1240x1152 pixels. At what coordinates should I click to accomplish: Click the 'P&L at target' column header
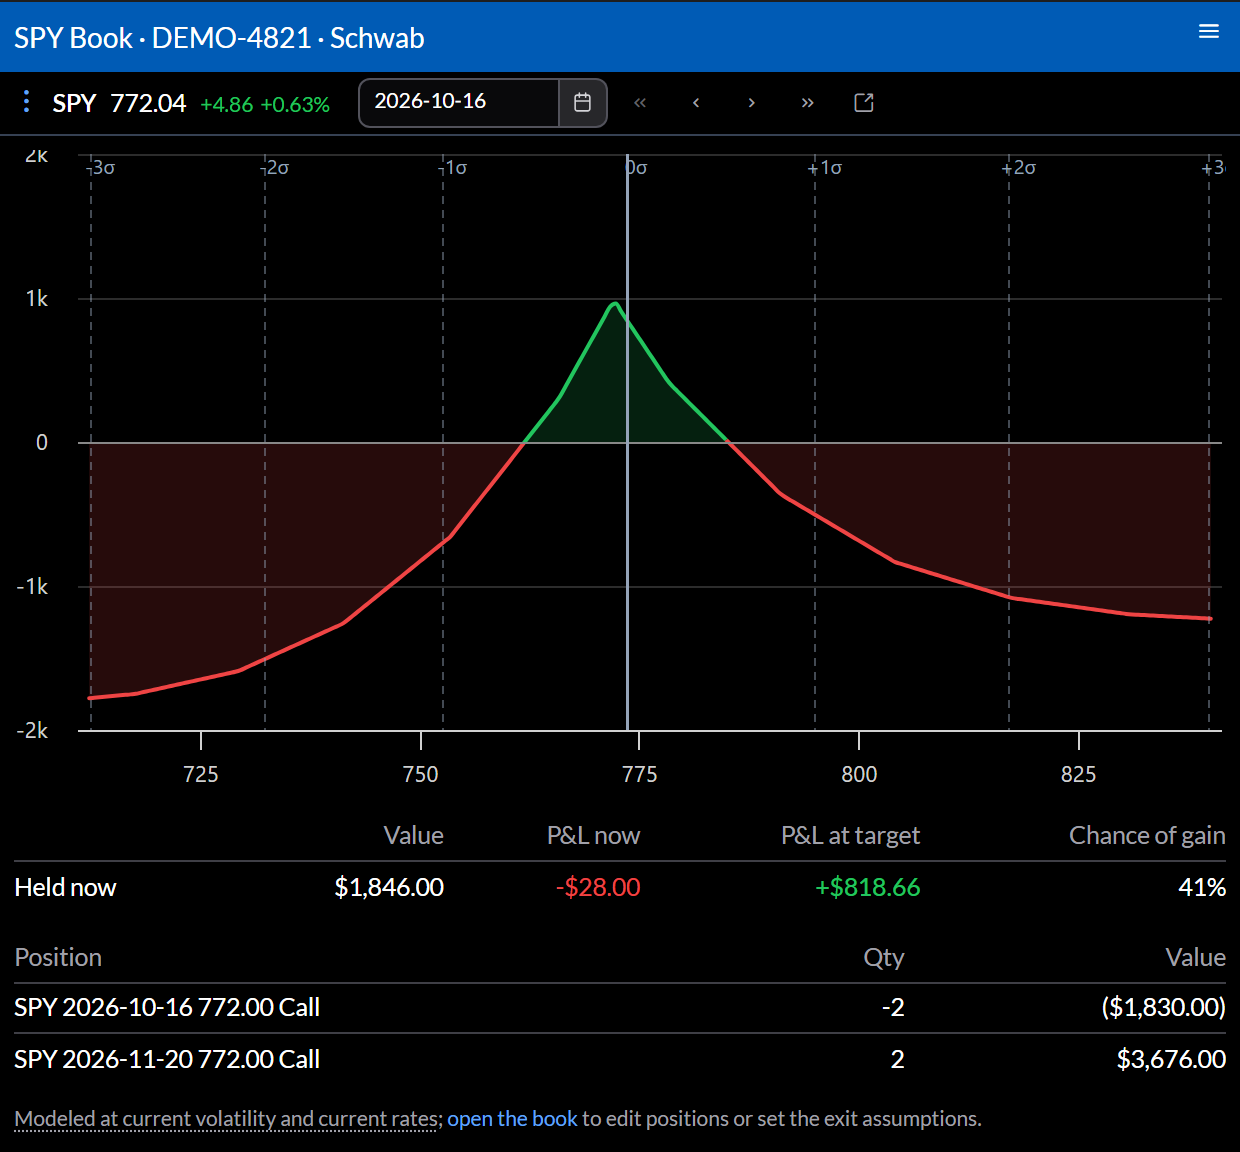[850, 836]
